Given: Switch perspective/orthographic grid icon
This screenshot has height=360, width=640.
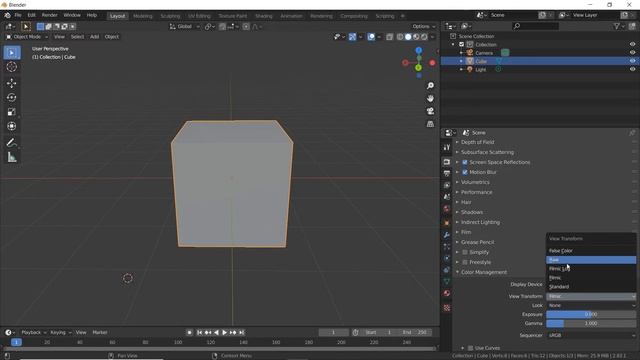Looking at the screenshot, I should click(430, 124).
